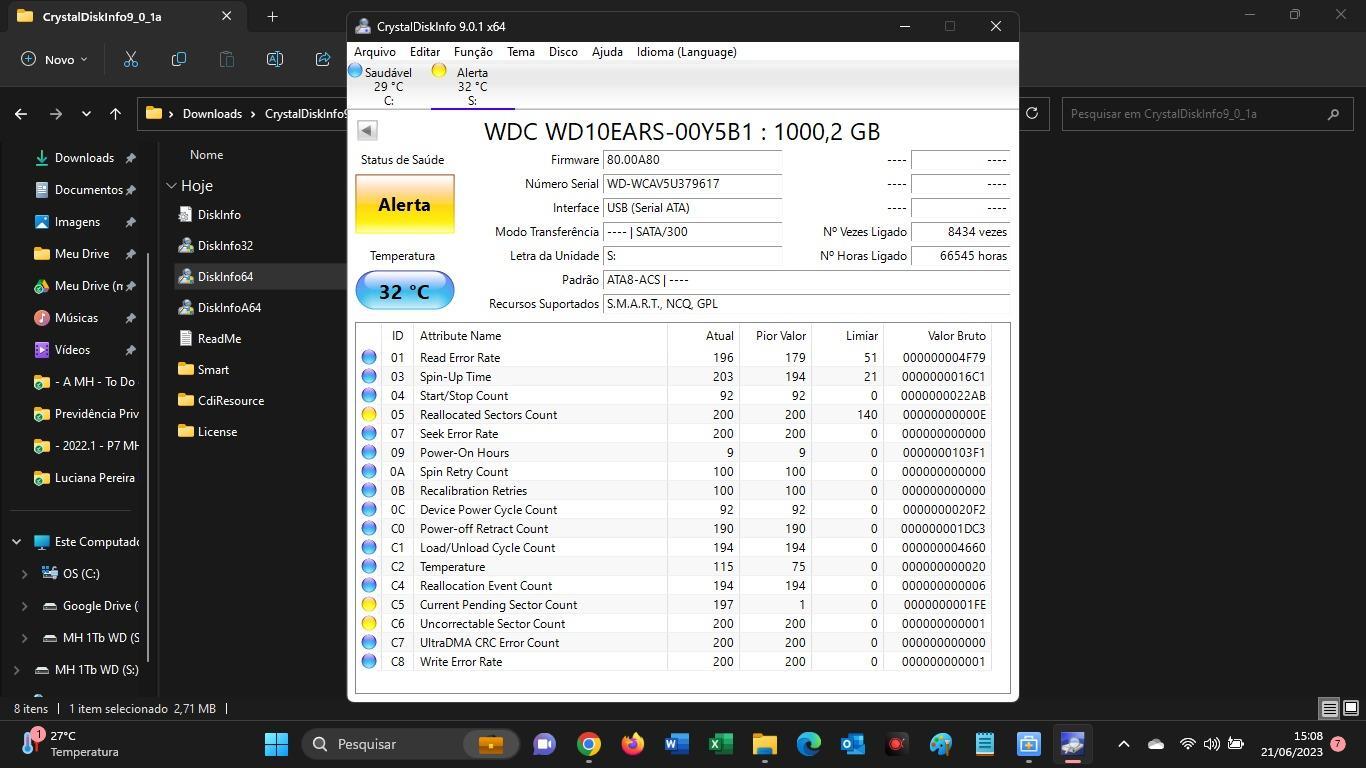Open the Tema menu
Viewport: 1366px width, 768px height.
click(520, 52)
